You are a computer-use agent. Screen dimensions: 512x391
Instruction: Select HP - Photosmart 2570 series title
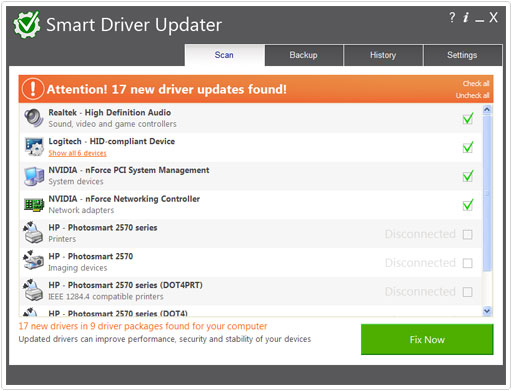pos(103,228)
